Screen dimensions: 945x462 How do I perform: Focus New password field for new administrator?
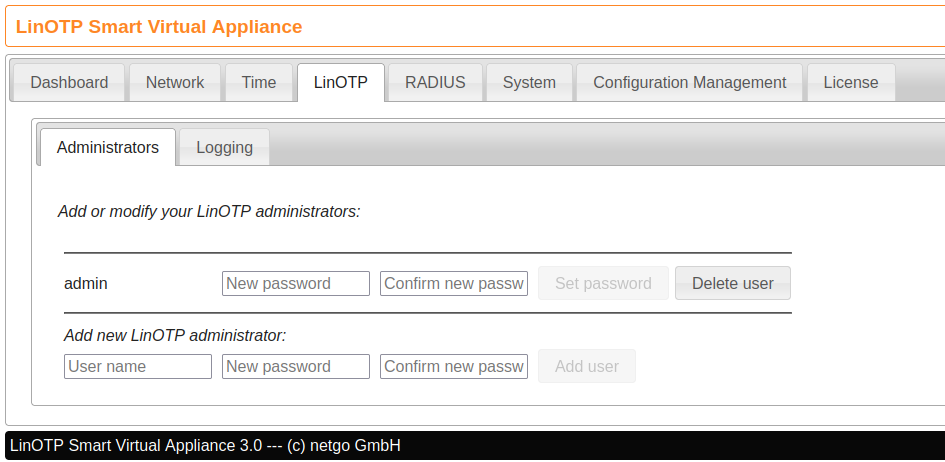[296, 367]
